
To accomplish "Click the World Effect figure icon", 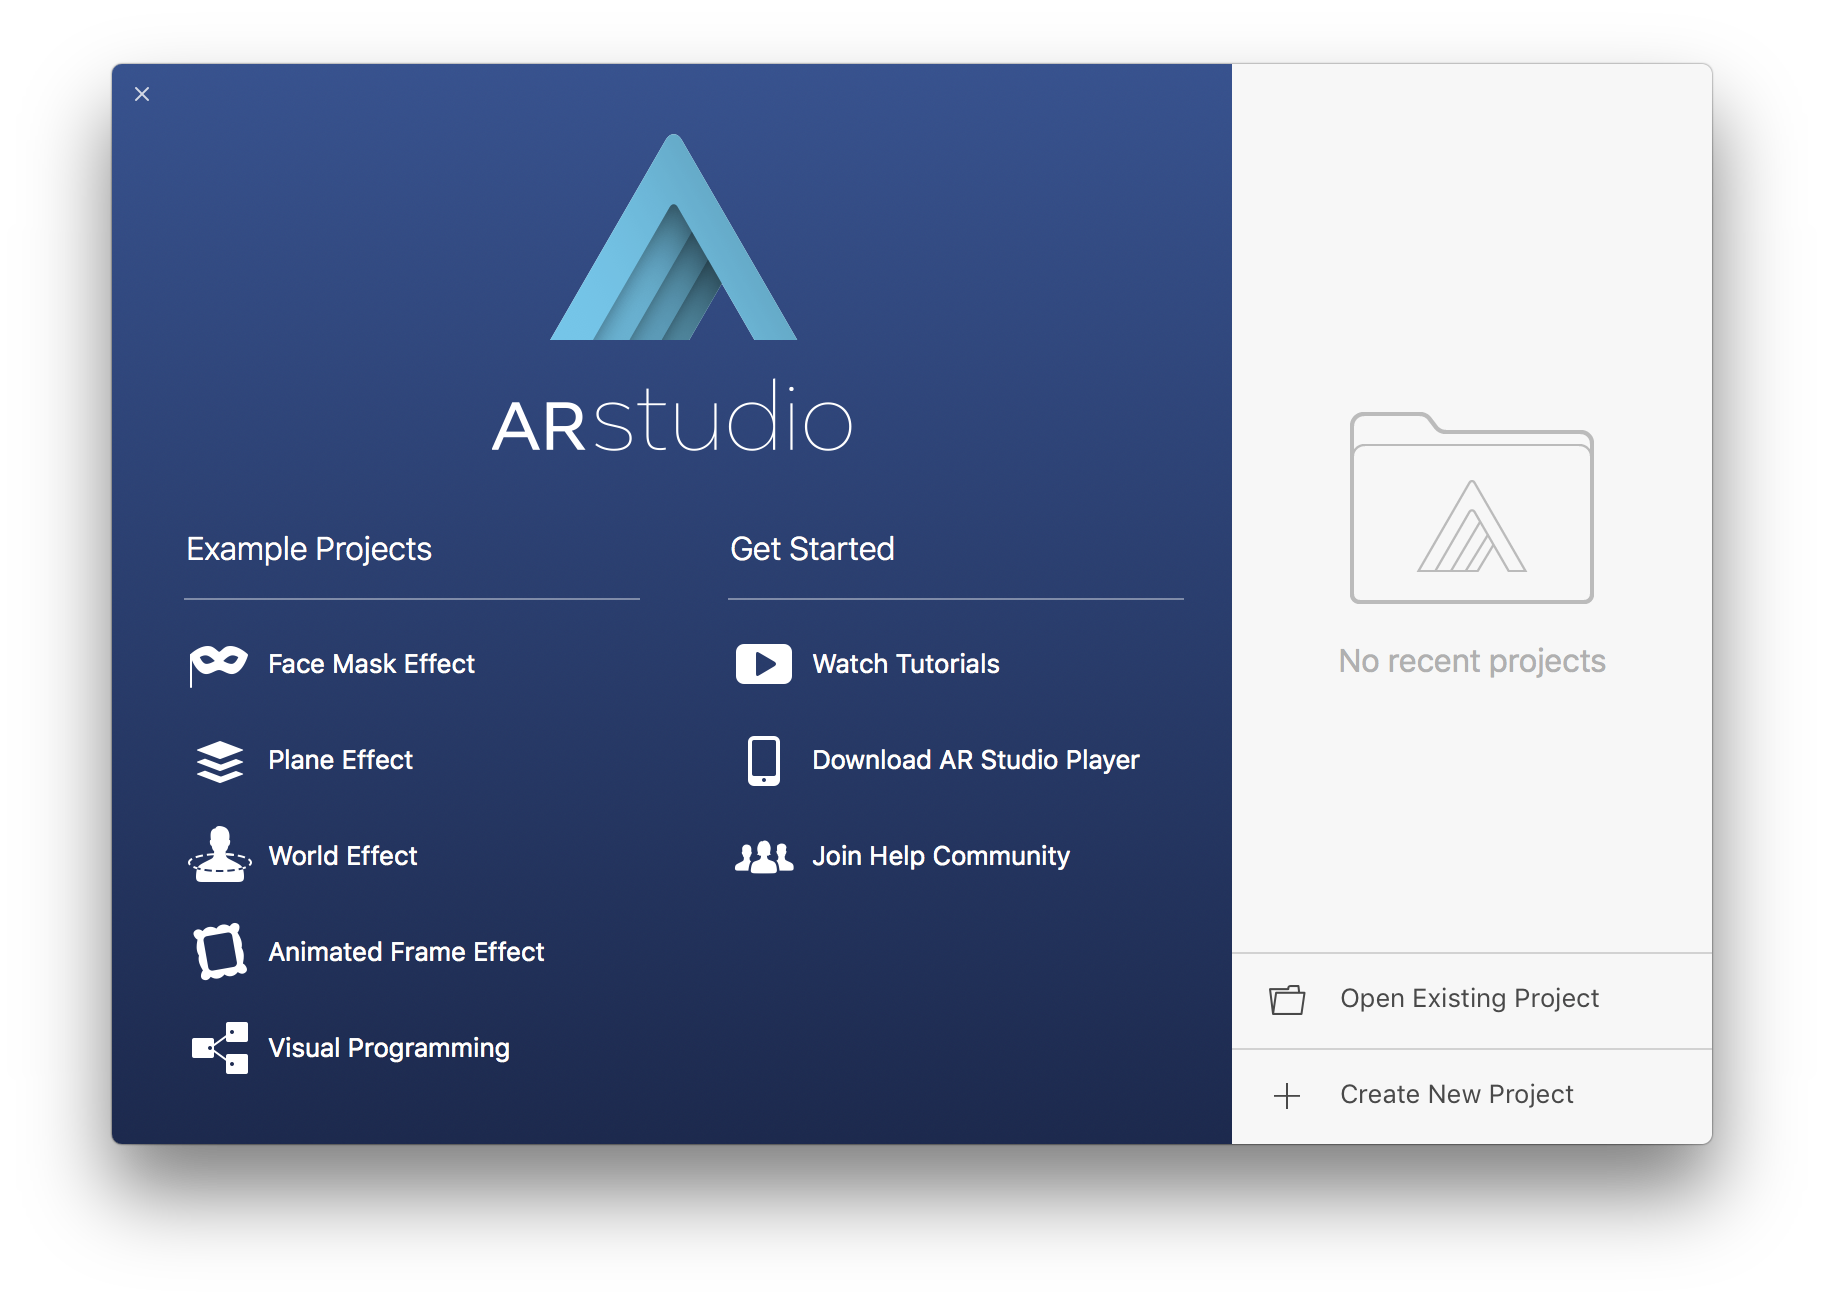I will 220,855.
